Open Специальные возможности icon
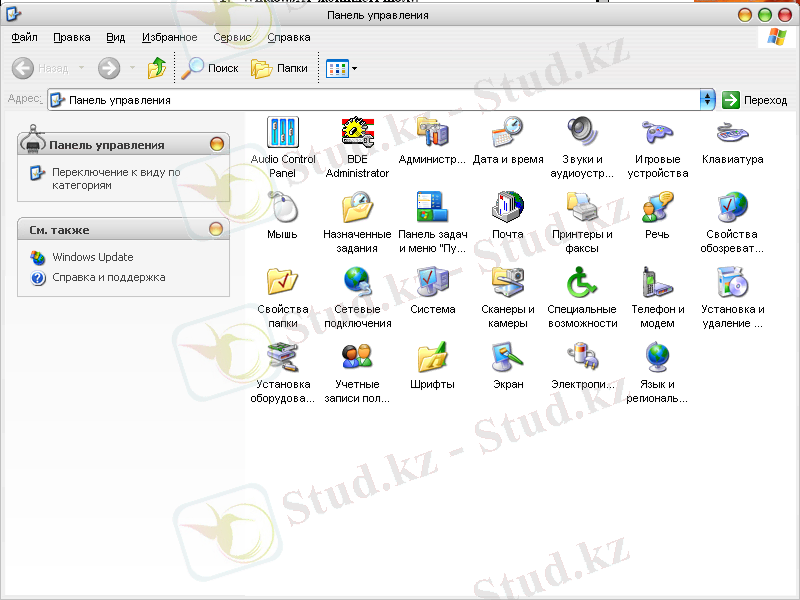Viewport: 800px width, 600px height. (x=582, y=282)
